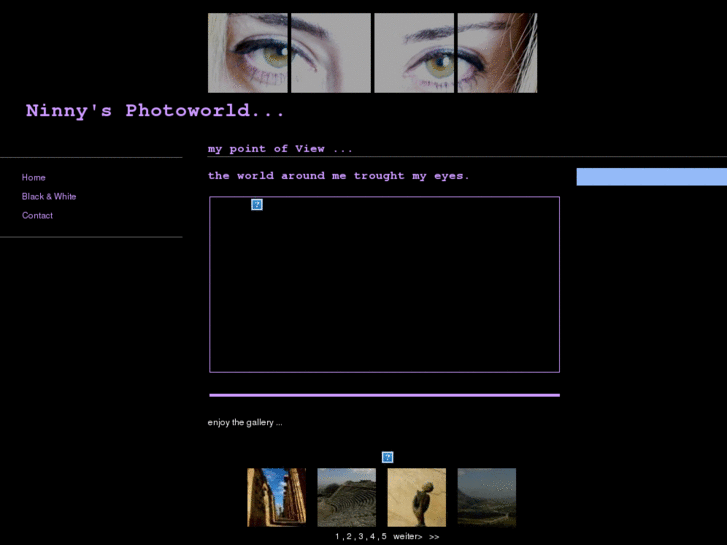Viewport: 727px width, 545px height.
Task: Click the 'weiter>' next page link
Action: pos(408,536)
